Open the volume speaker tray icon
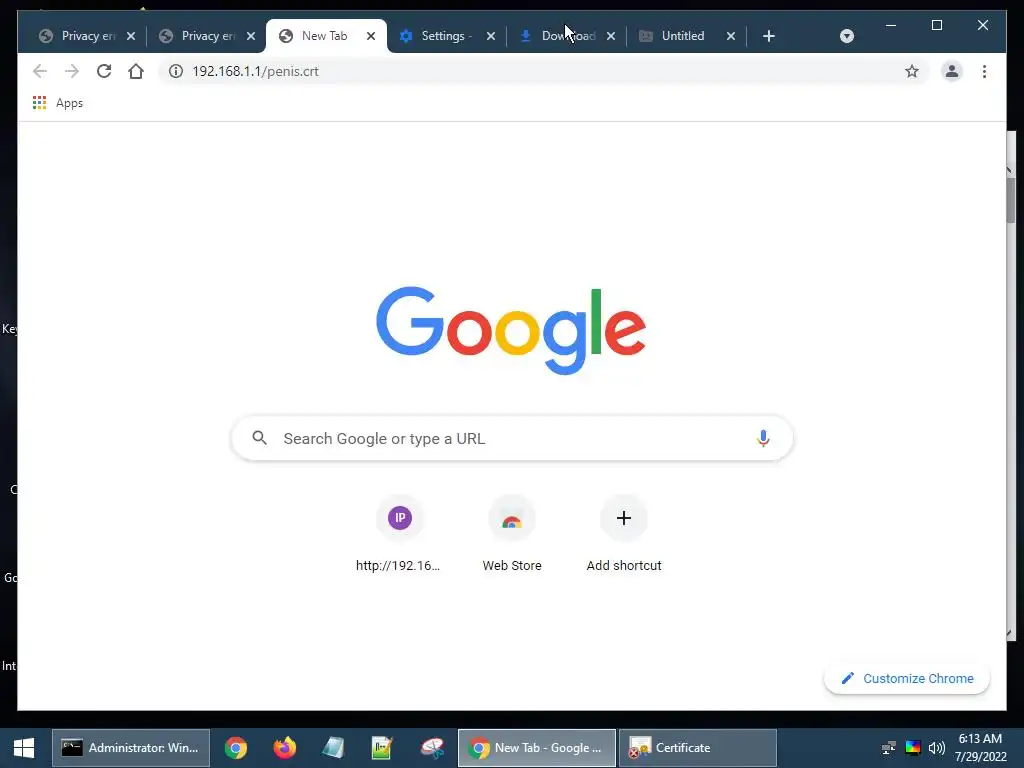 pyautogui.click(x=936, y=748)
